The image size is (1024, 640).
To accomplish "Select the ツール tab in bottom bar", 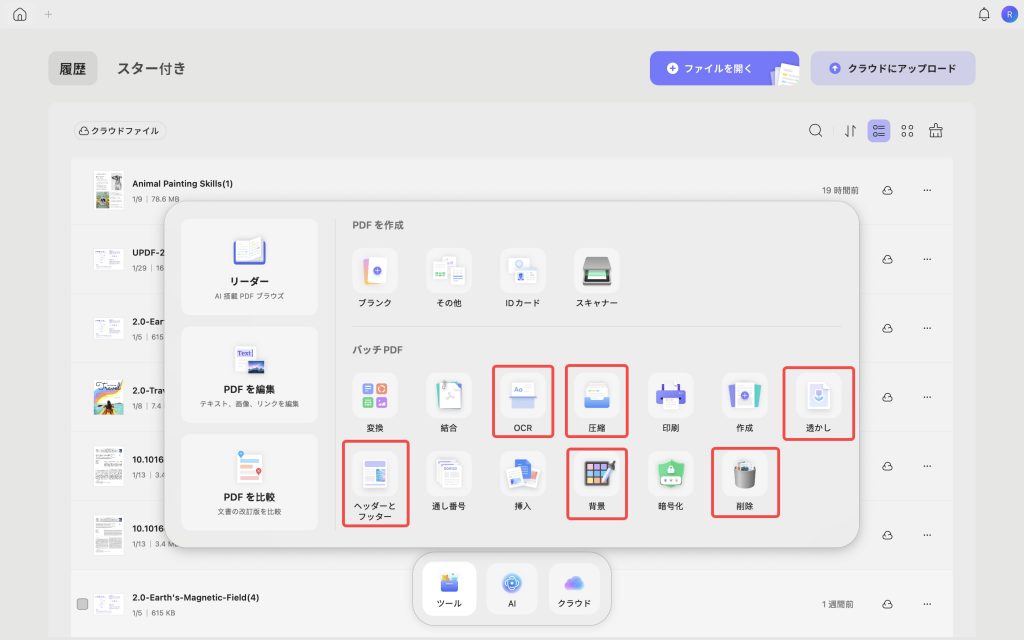I will tap(449, 588).
